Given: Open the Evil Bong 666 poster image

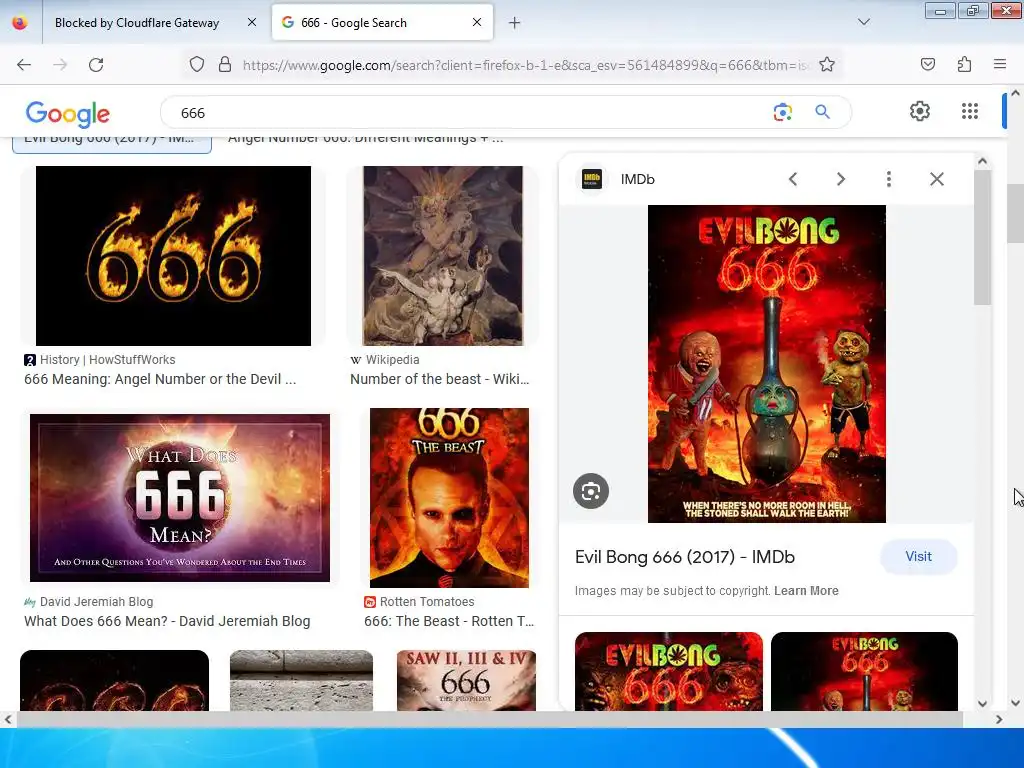Looking at the screenshot, I should (767, 364).
